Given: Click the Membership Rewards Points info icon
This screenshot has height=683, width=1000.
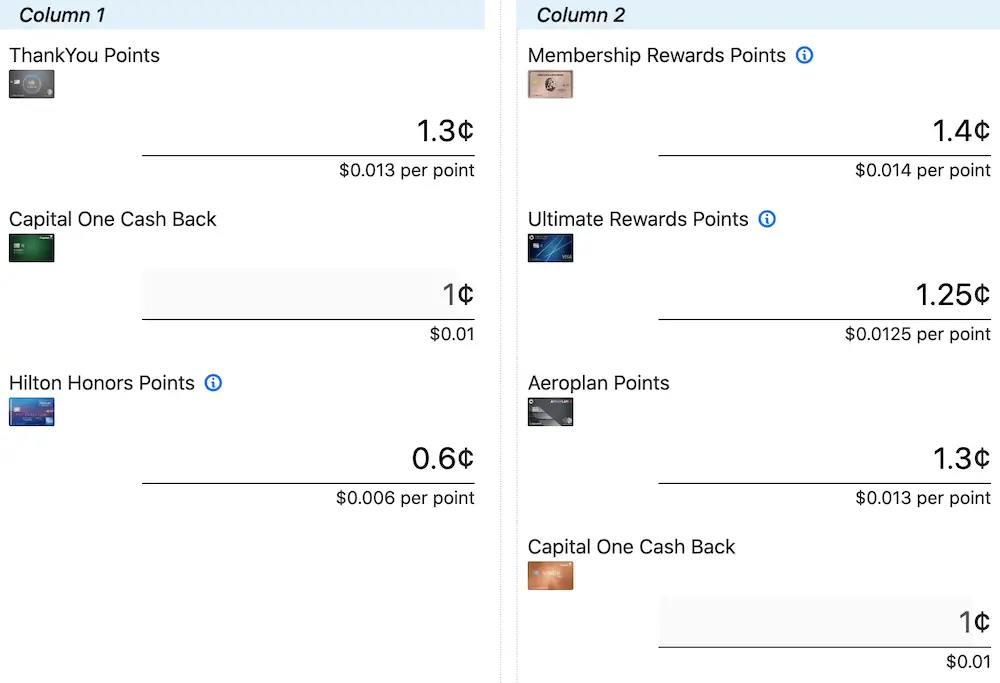Looking at the screenshot, I should 804,55.
